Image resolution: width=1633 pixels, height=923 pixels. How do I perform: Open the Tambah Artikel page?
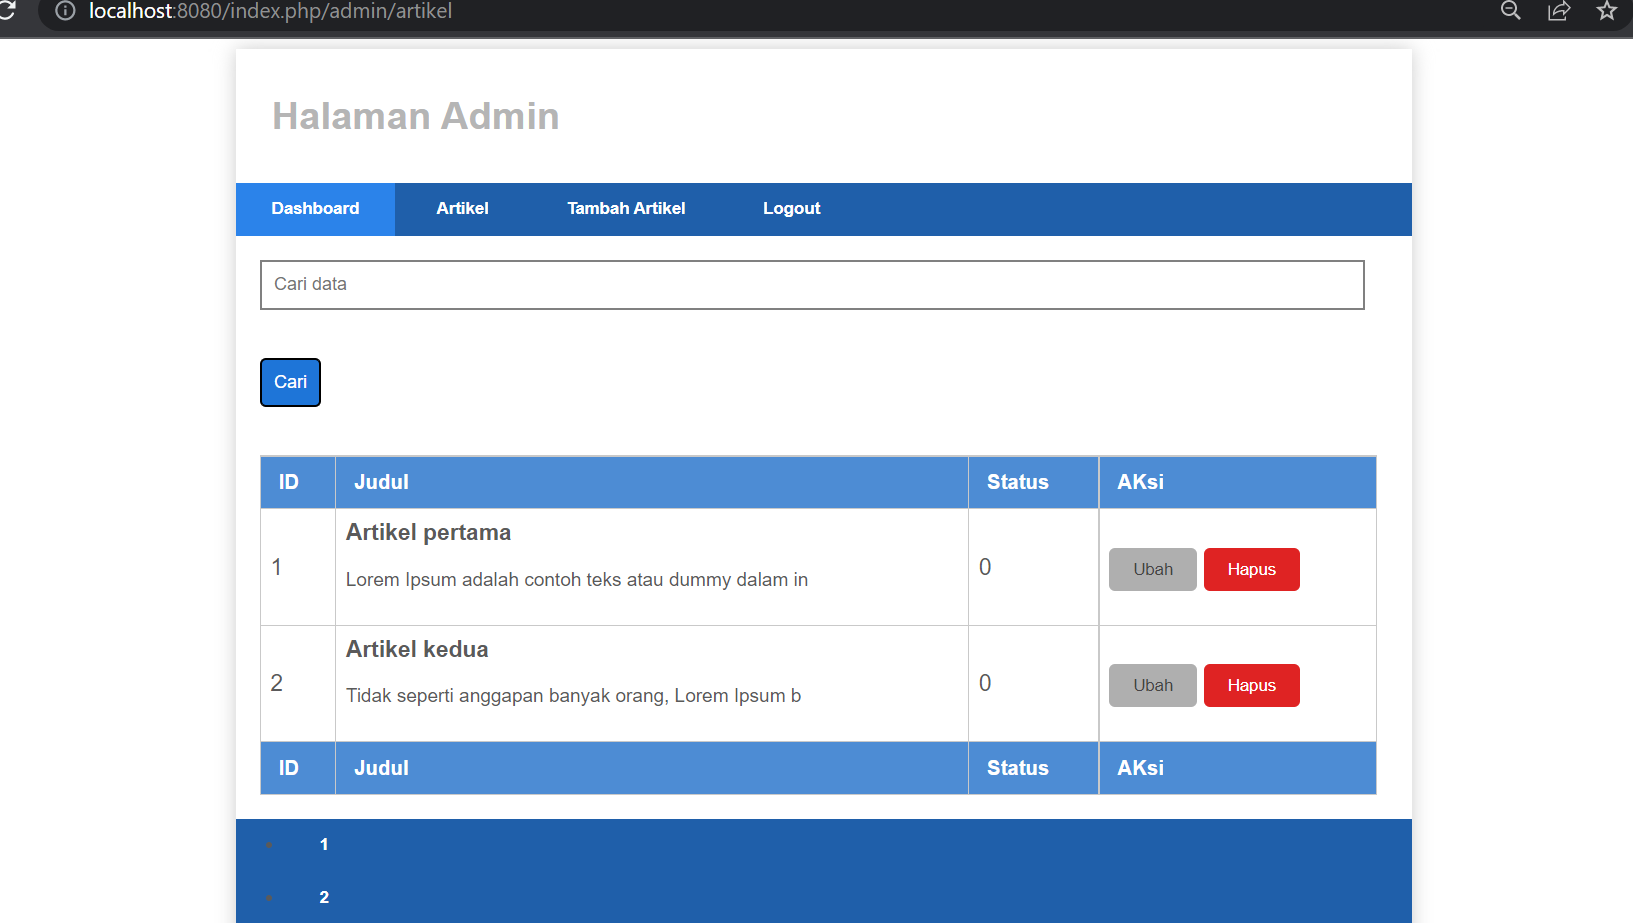(626, 208)
